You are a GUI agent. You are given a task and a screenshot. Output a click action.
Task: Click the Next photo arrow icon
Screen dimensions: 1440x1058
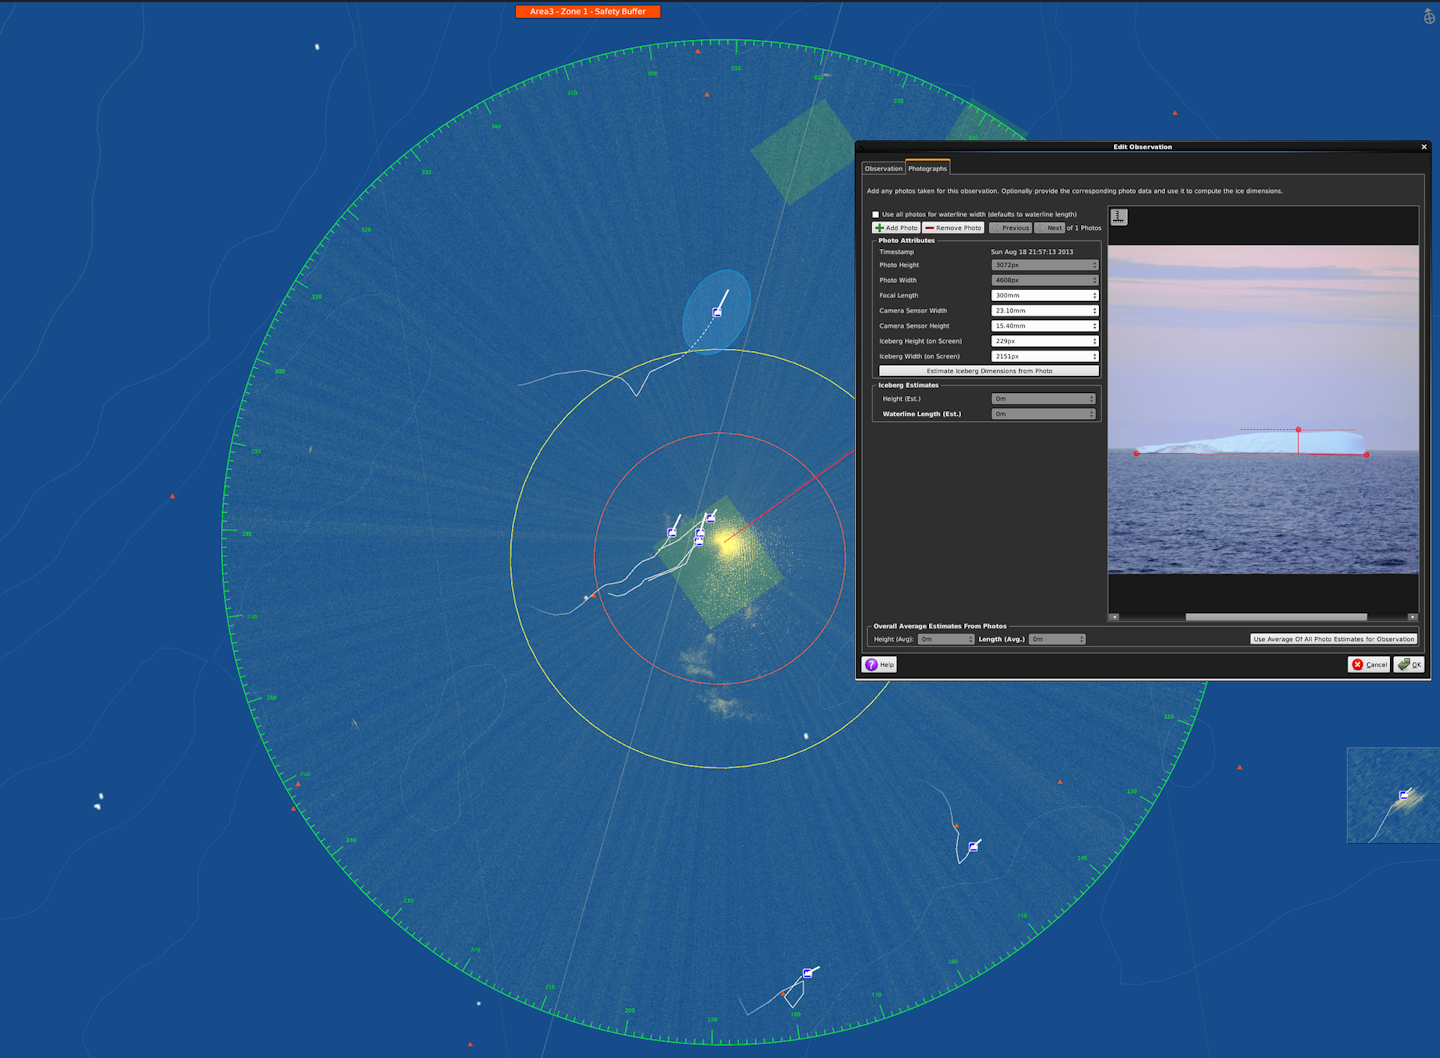coord(1041,228)
